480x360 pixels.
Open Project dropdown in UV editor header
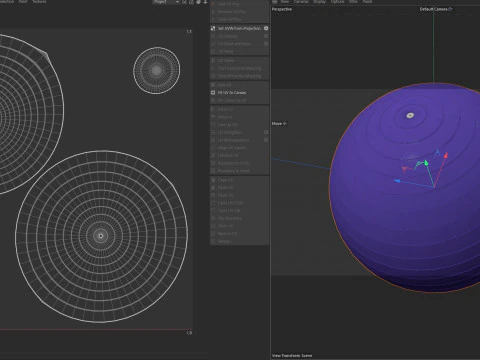click(166, 2)
